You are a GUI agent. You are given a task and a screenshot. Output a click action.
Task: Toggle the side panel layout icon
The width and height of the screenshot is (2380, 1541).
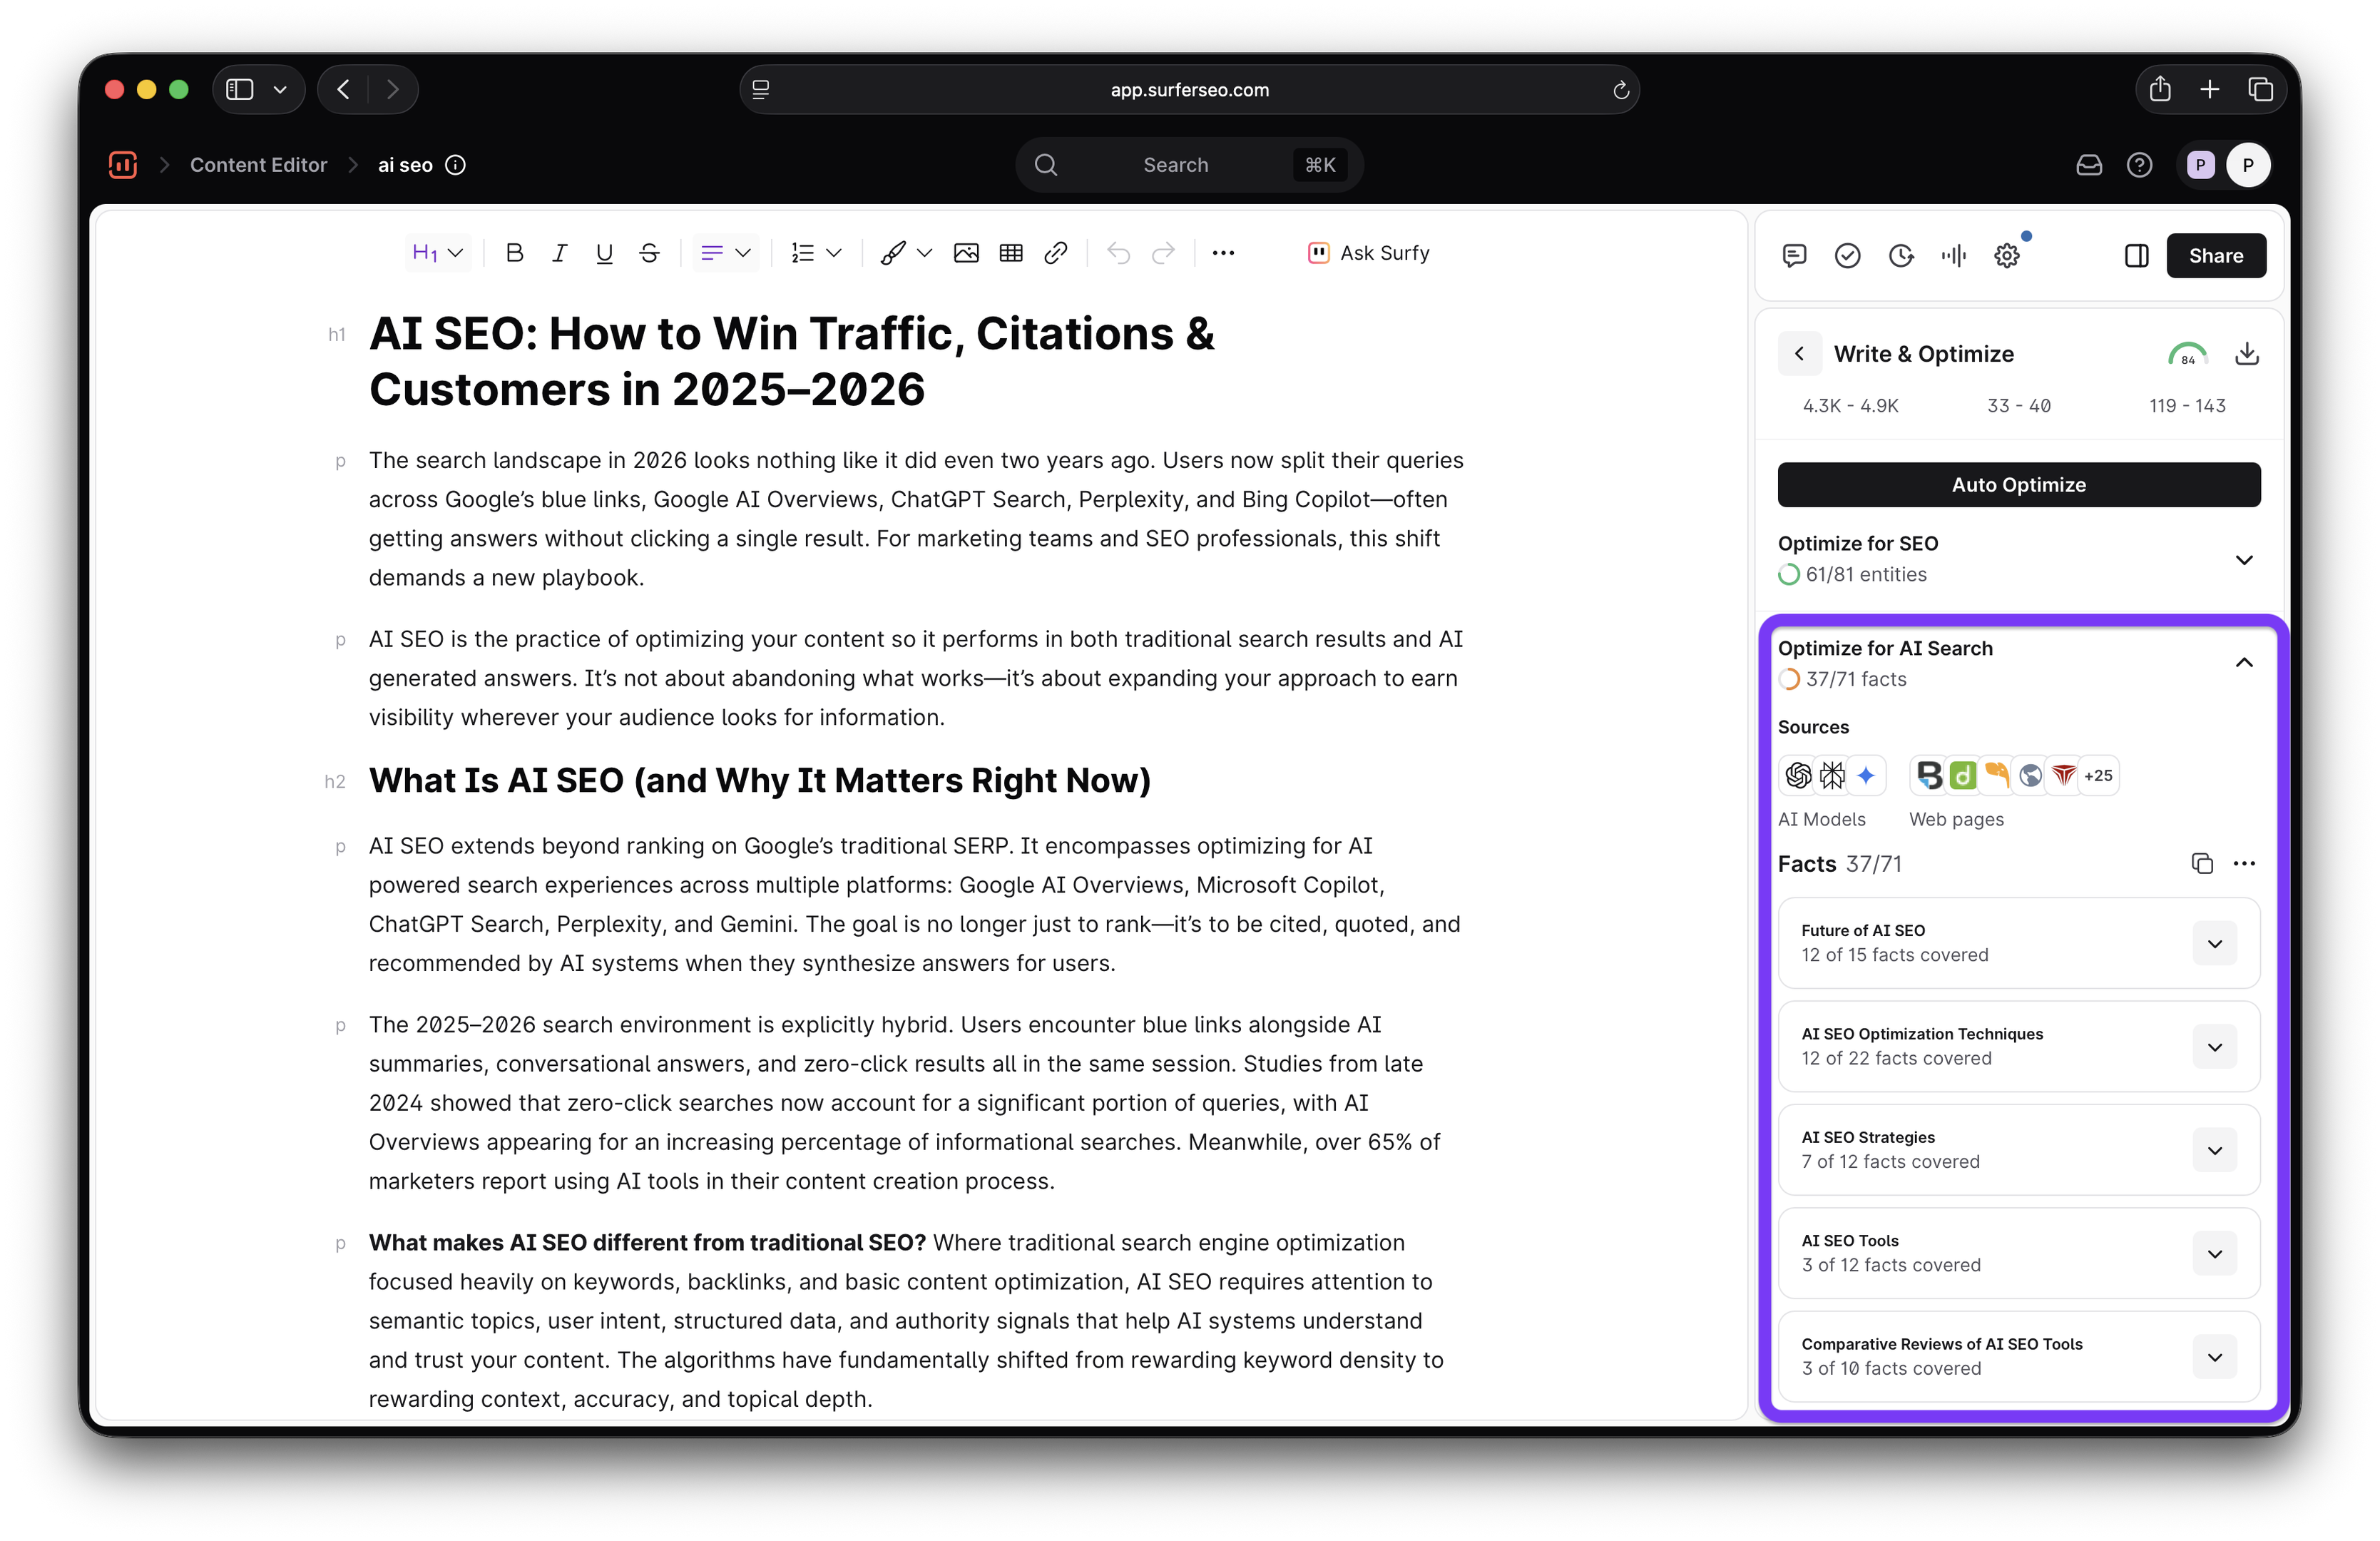(2136, 256)
